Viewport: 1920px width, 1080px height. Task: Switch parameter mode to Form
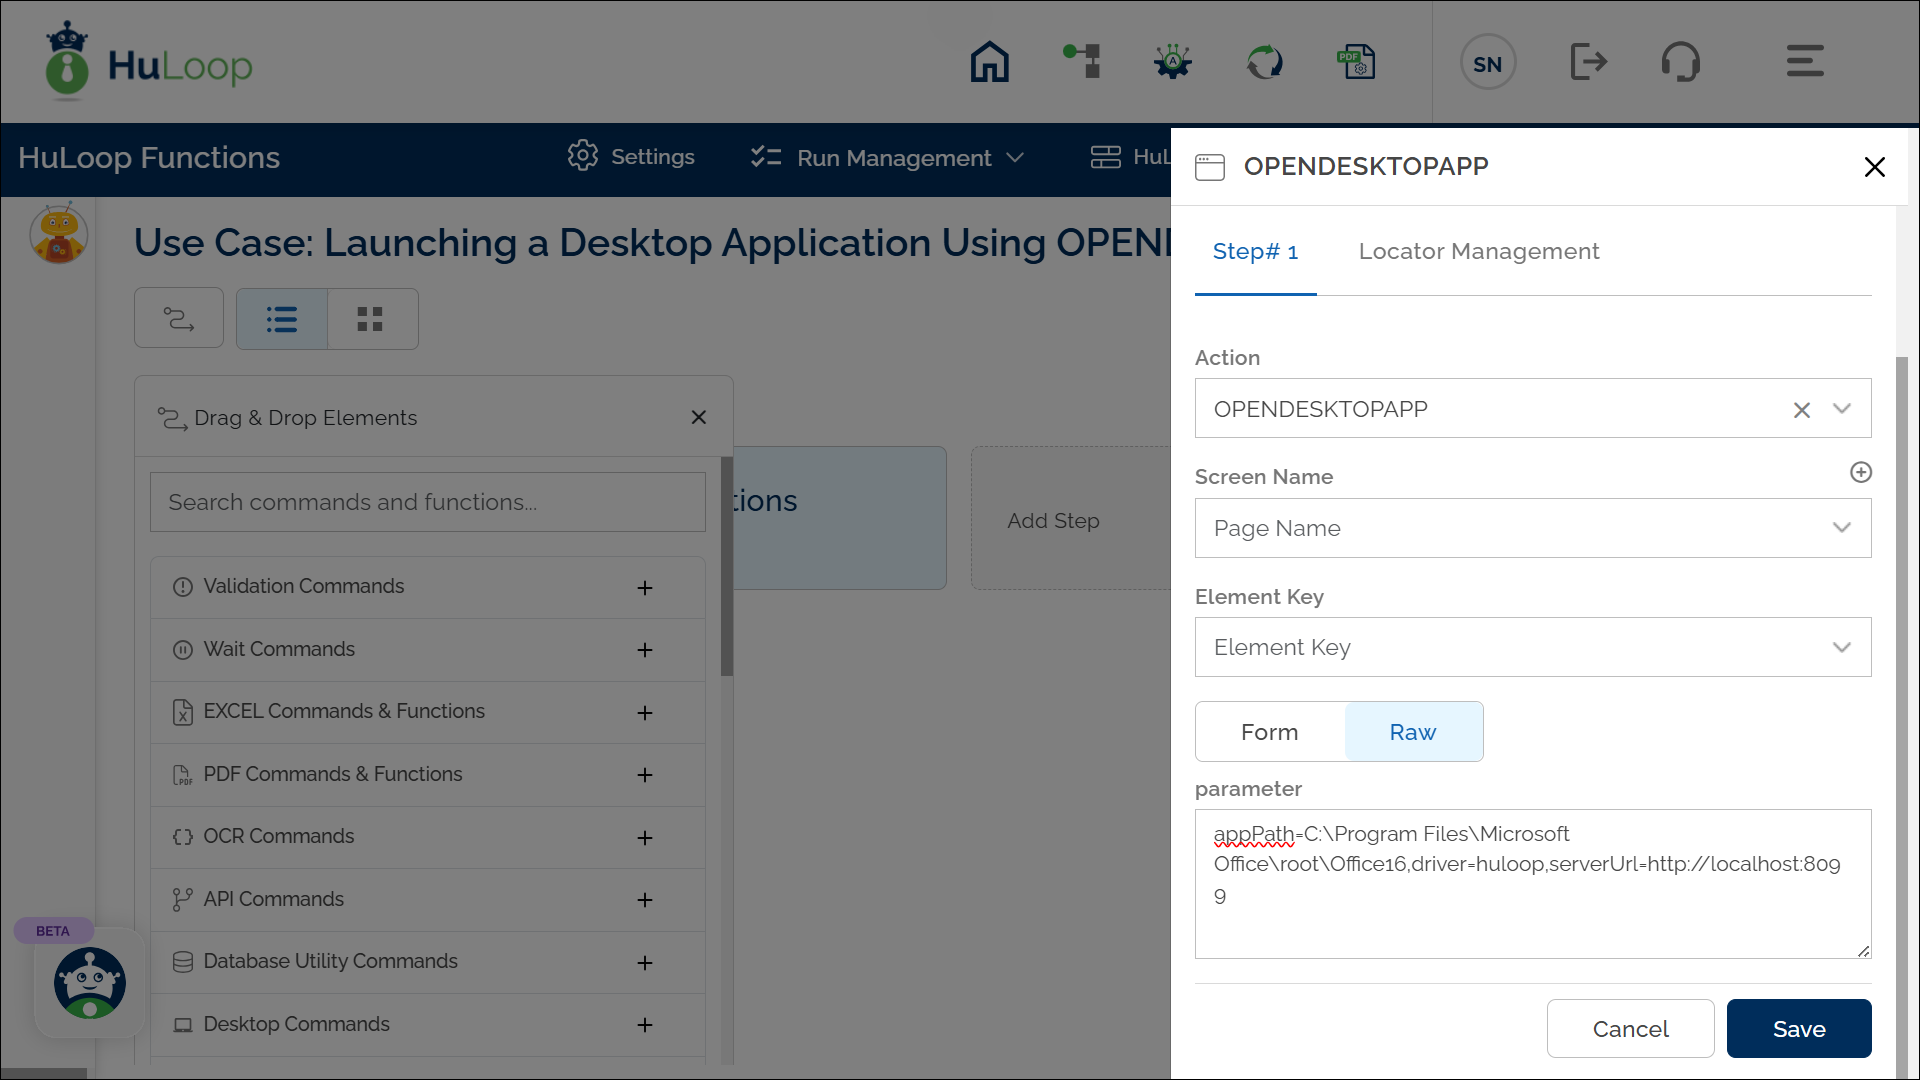pos(1269,732)
